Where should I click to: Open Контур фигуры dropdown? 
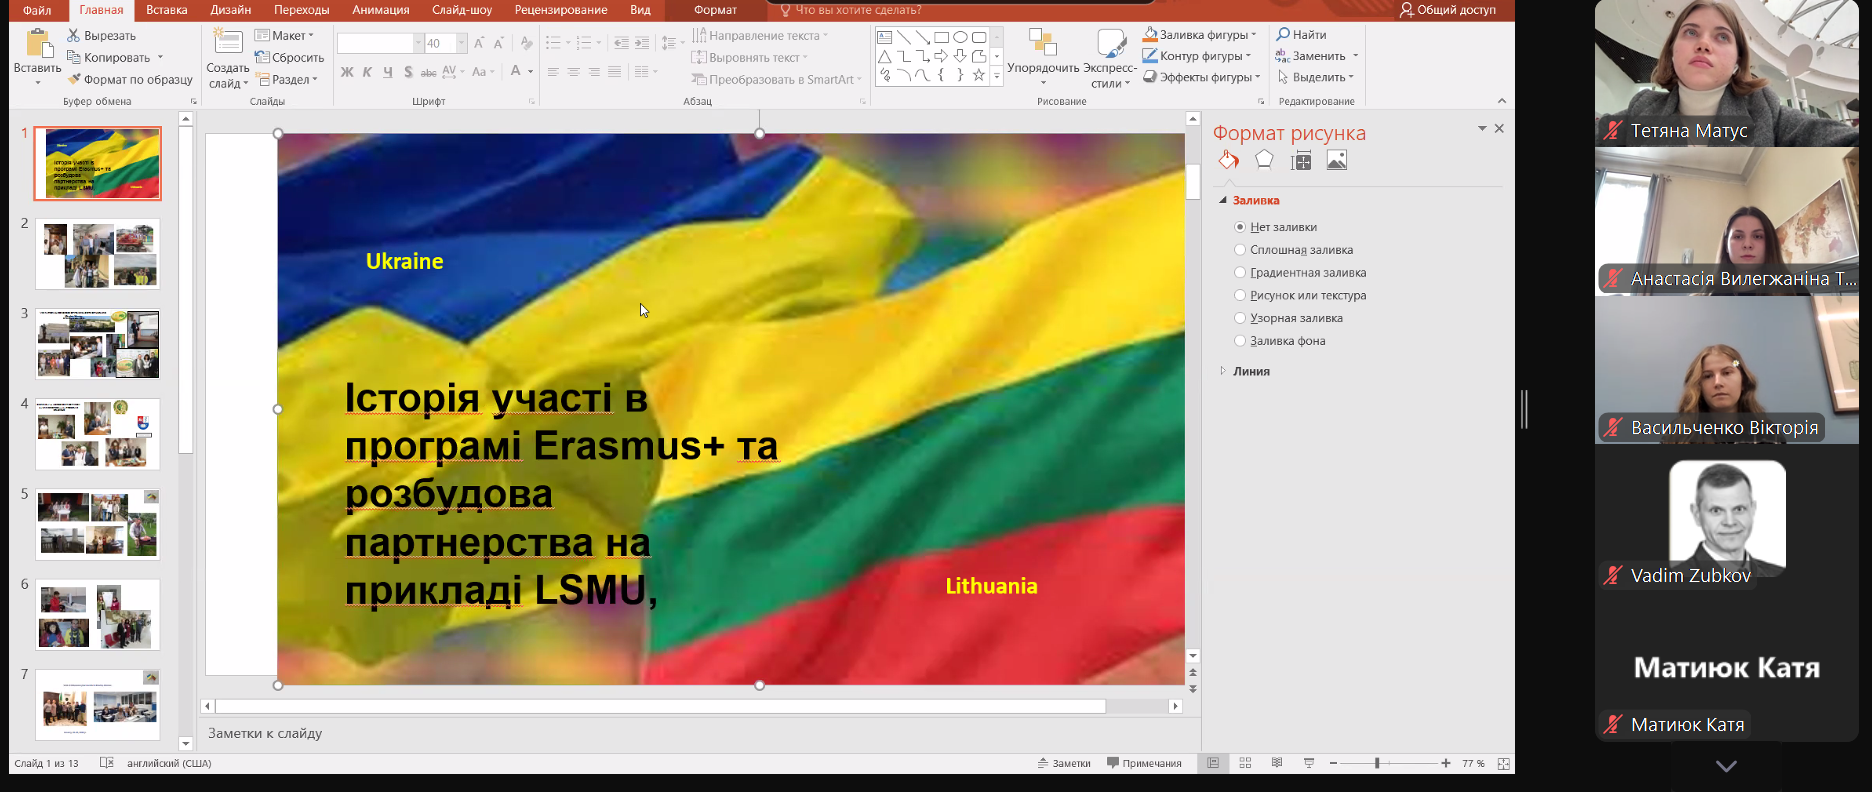(x=1198, y=56)
